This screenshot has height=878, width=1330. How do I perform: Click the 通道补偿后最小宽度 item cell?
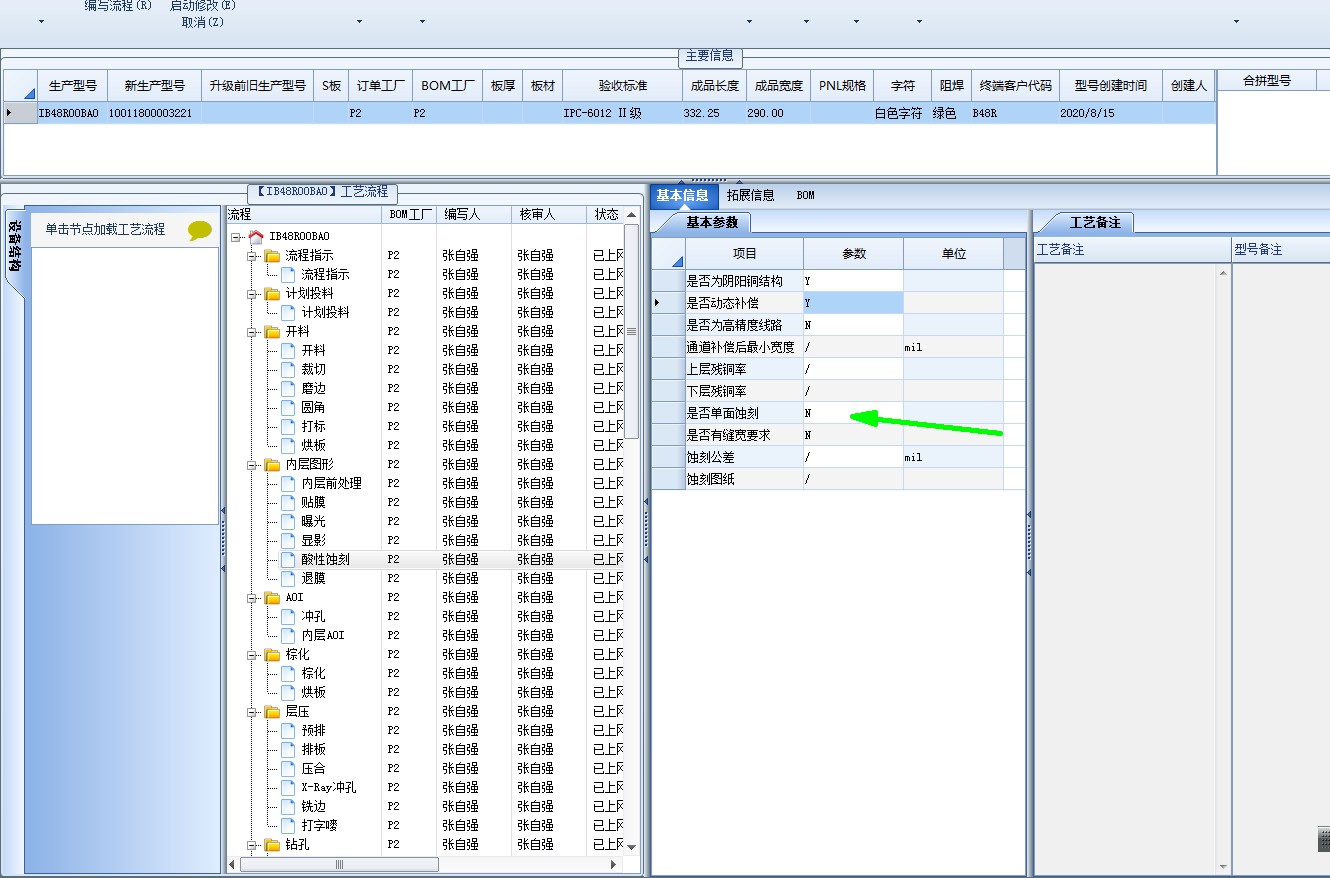coord(744,347)
